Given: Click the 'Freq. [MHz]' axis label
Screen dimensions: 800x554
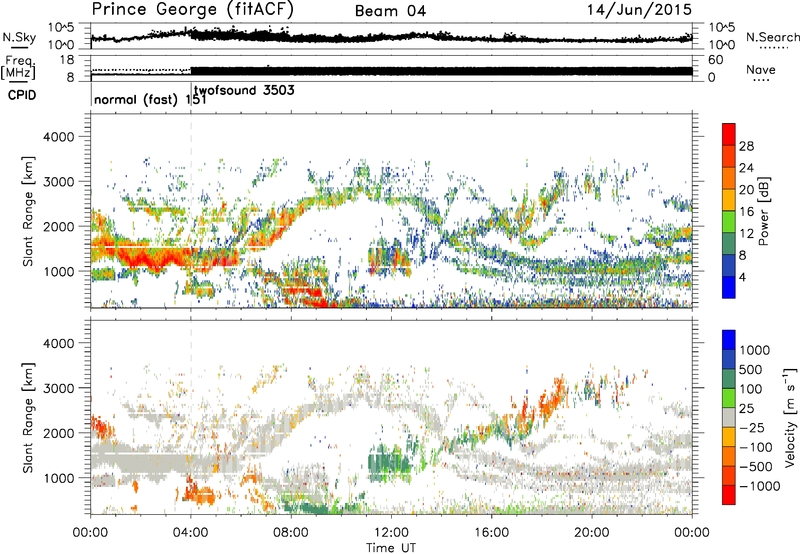Looking at the screenshot, I should pos(18,68).
